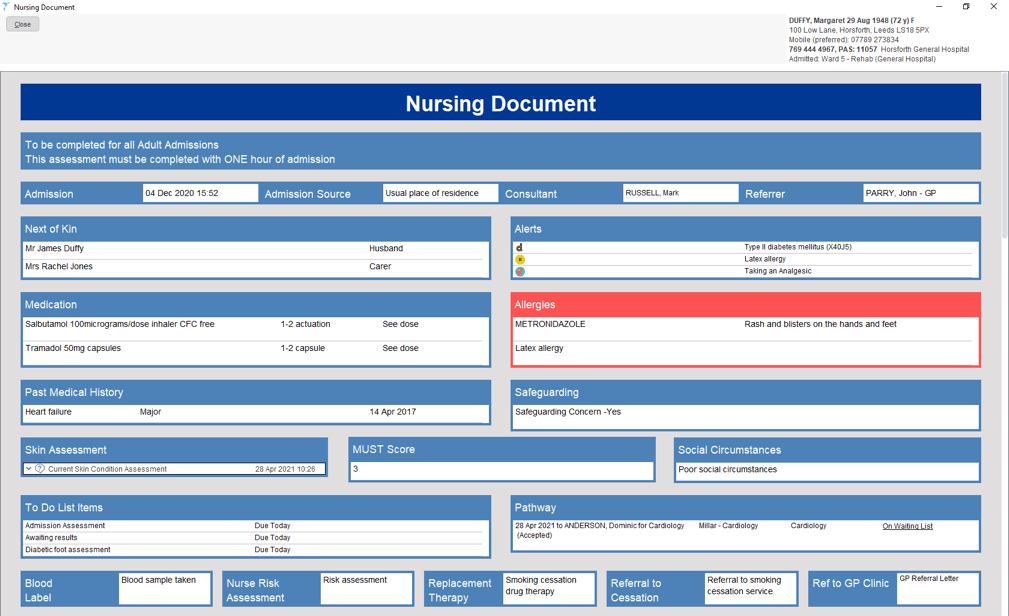Select next of kin Mr James Duffy
Screen dimensions: 1009x616
55,248
